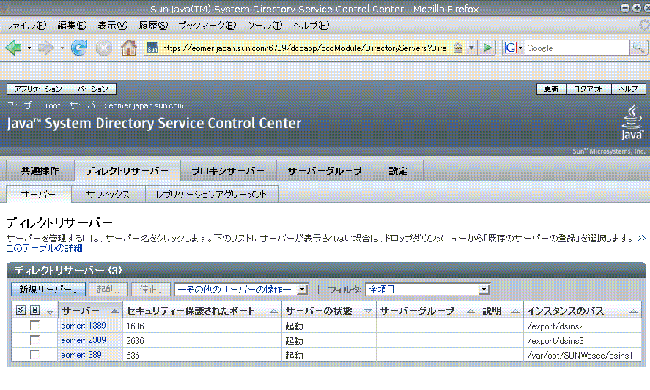Select the サフィックス sub-tab
Viewport: 650px width, 390px height.
(x=108, y=194)
